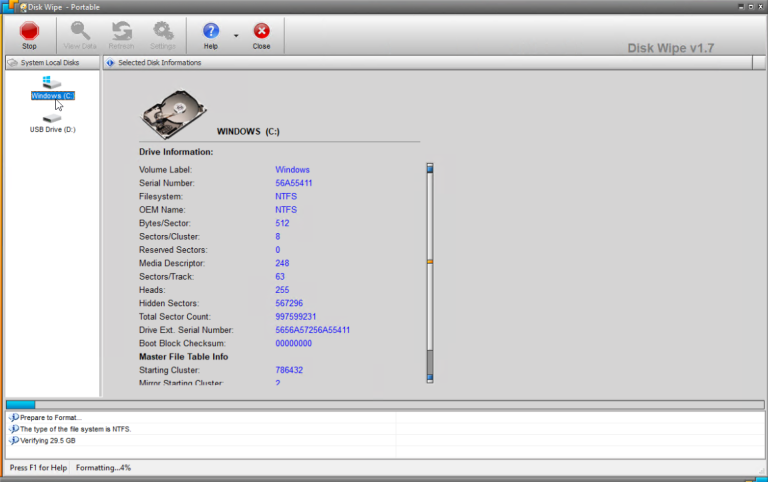768x482 pixels.
Task: Click the OEM Name label
Action: tap(162, 210)
